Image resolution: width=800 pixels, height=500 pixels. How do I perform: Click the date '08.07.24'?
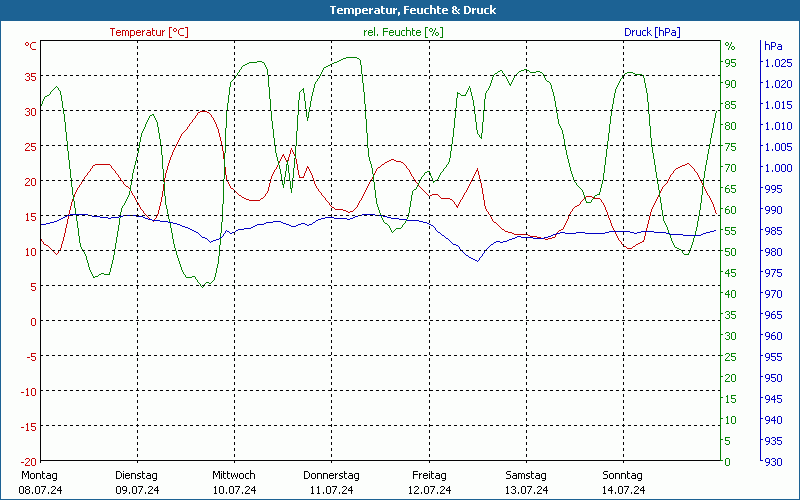pyautogui.click(x=40, y=490)
